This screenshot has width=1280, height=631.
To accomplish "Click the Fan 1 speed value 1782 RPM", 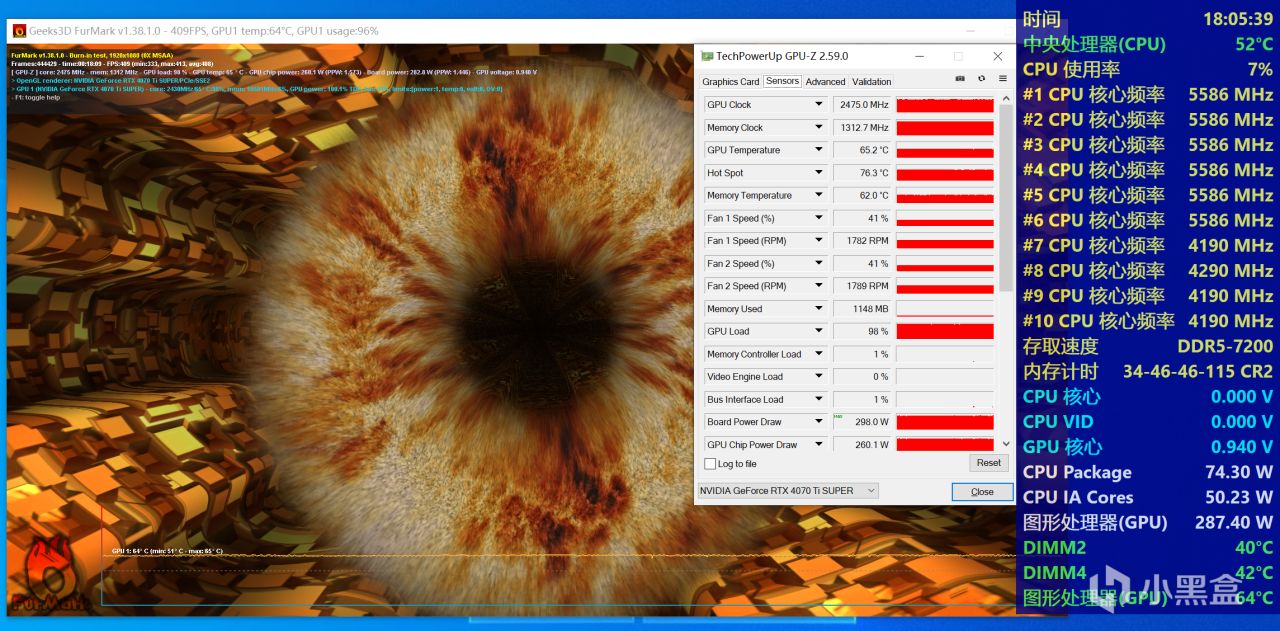I will [x=862, y=241].
